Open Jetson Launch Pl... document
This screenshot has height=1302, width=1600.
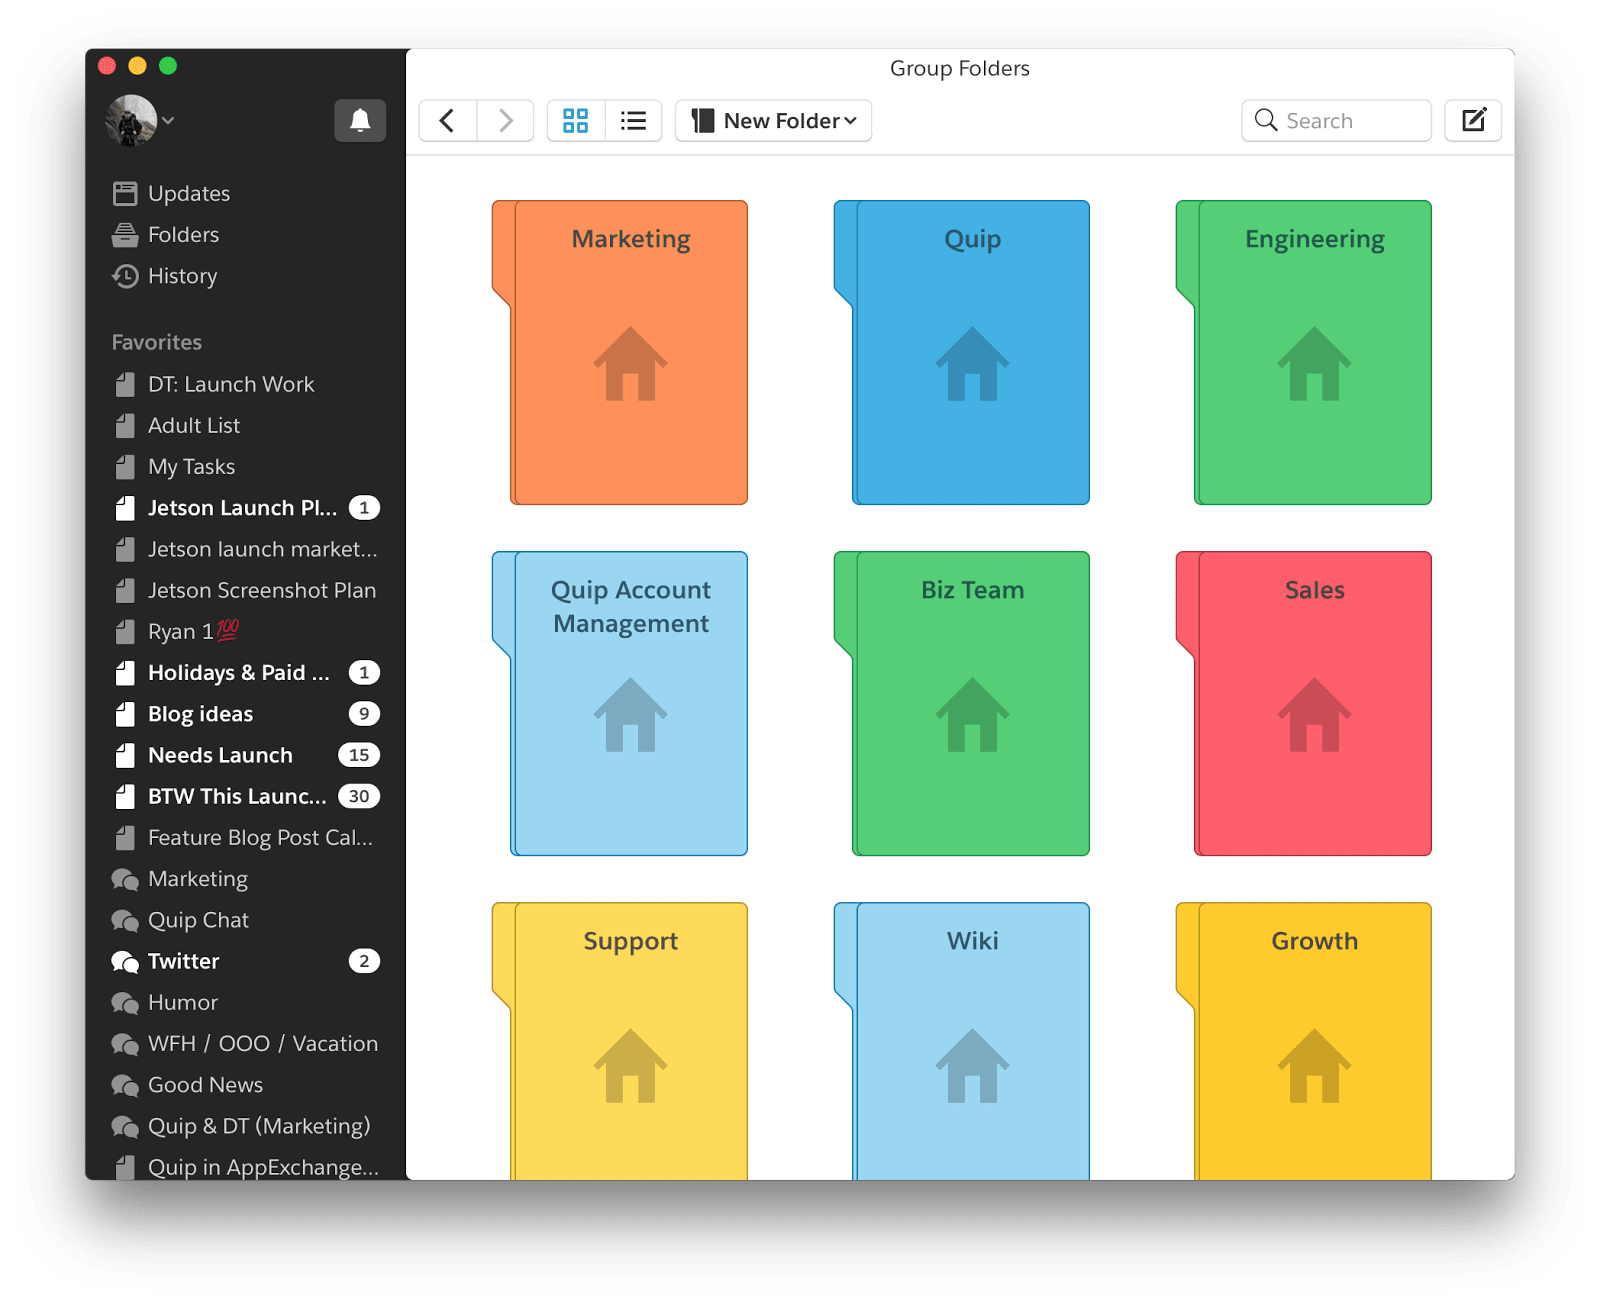coord(246,508)
